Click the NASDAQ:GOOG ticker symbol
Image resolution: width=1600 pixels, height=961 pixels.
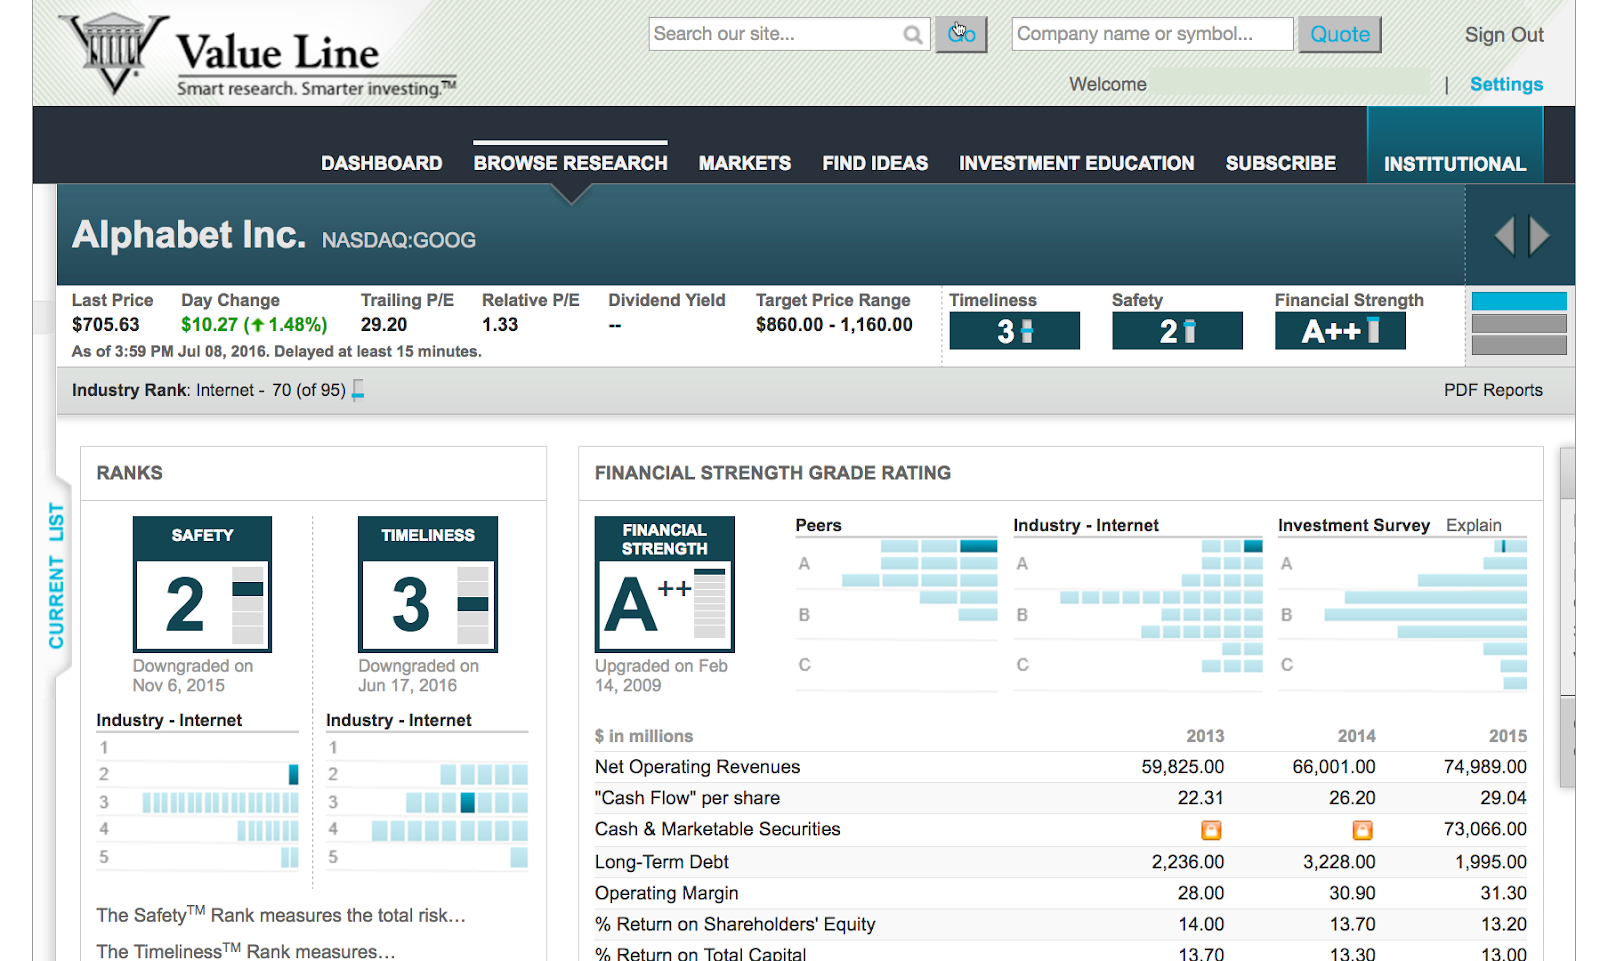point(399,240)
